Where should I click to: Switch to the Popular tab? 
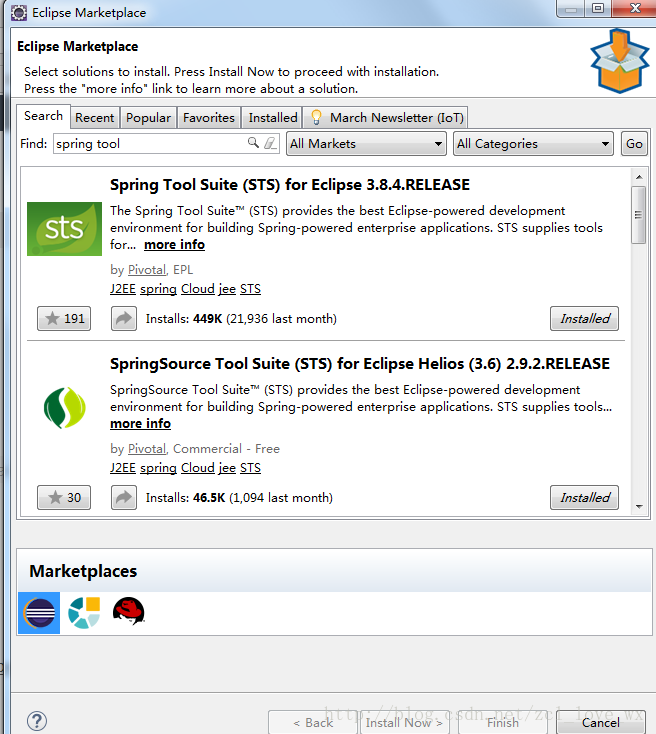tap(148, 117)
